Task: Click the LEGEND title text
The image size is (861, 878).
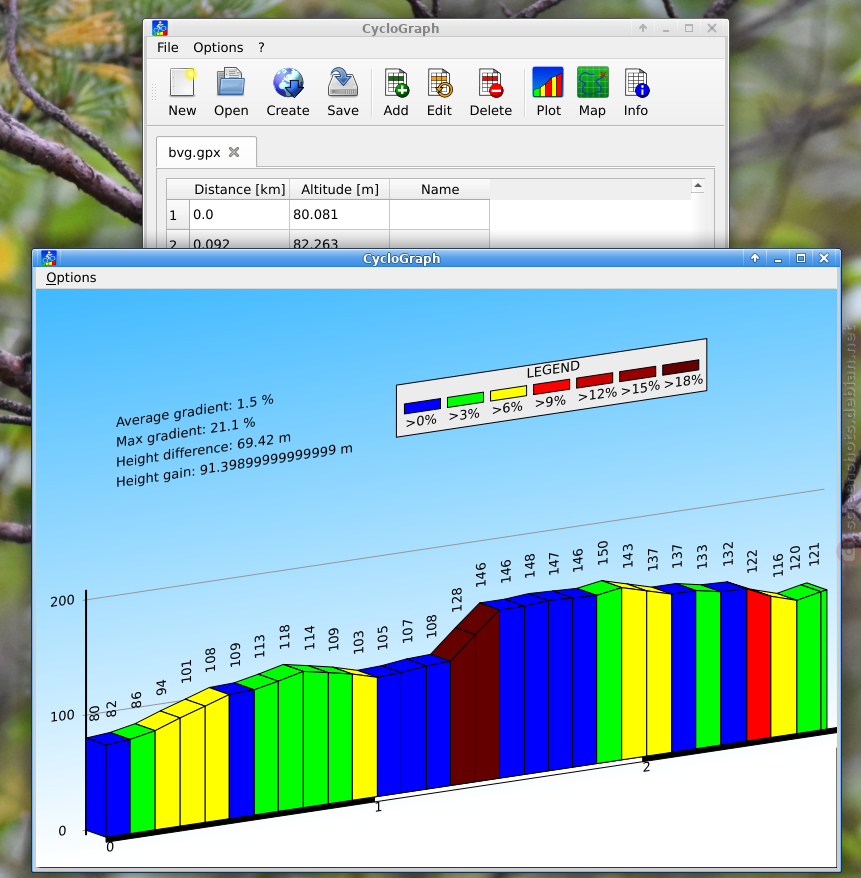Action: [x=553, y=370]
